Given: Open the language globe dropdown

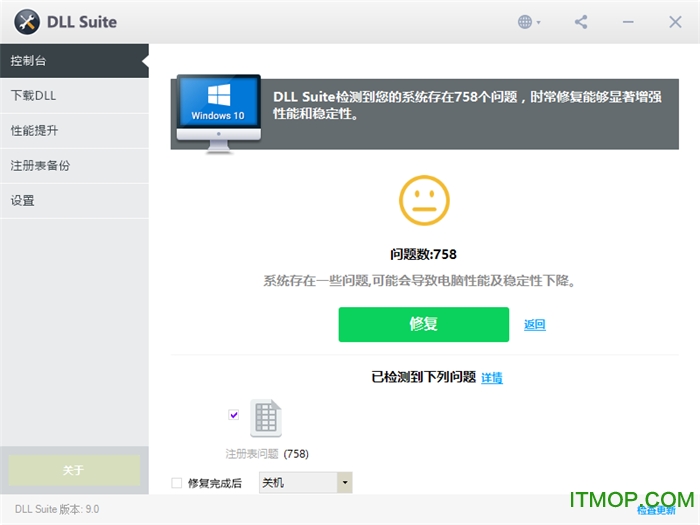Looking at the screenshot, I should (529, 22).
